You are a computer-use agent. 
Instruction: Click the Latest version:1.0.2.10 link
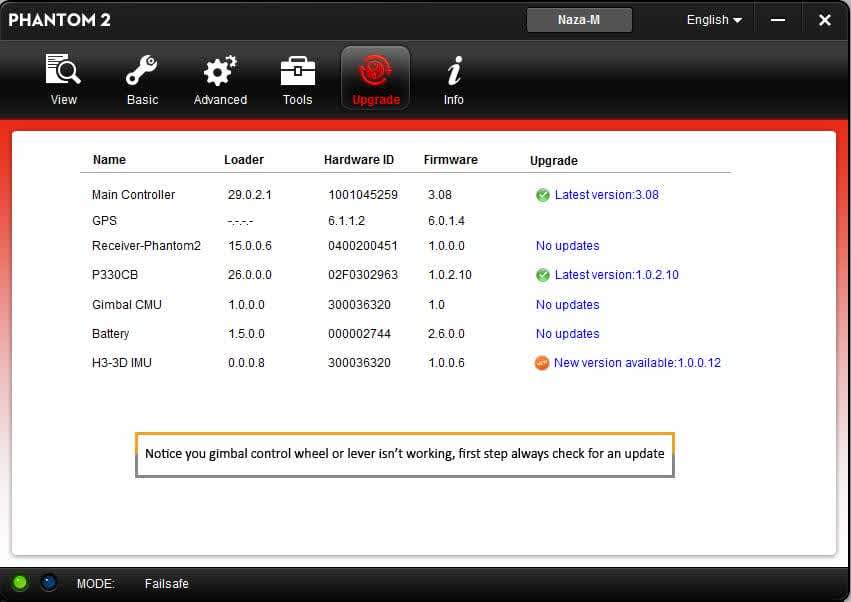click(617, 275)
